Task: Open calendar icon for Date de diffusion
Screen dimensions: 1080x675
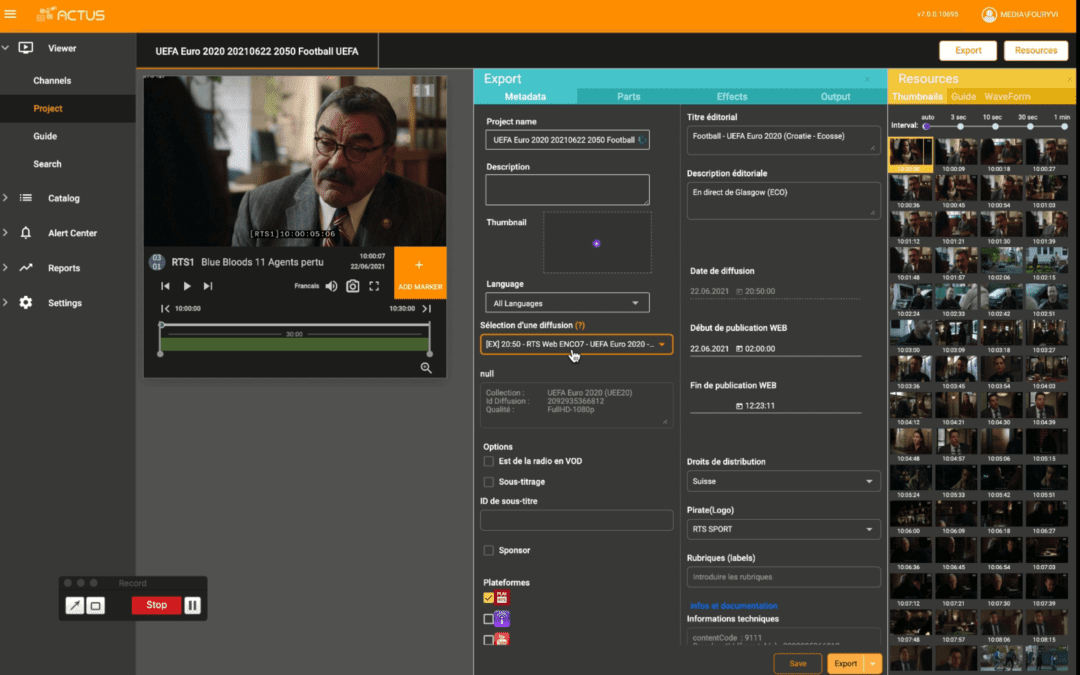Action: click(739, 291)
